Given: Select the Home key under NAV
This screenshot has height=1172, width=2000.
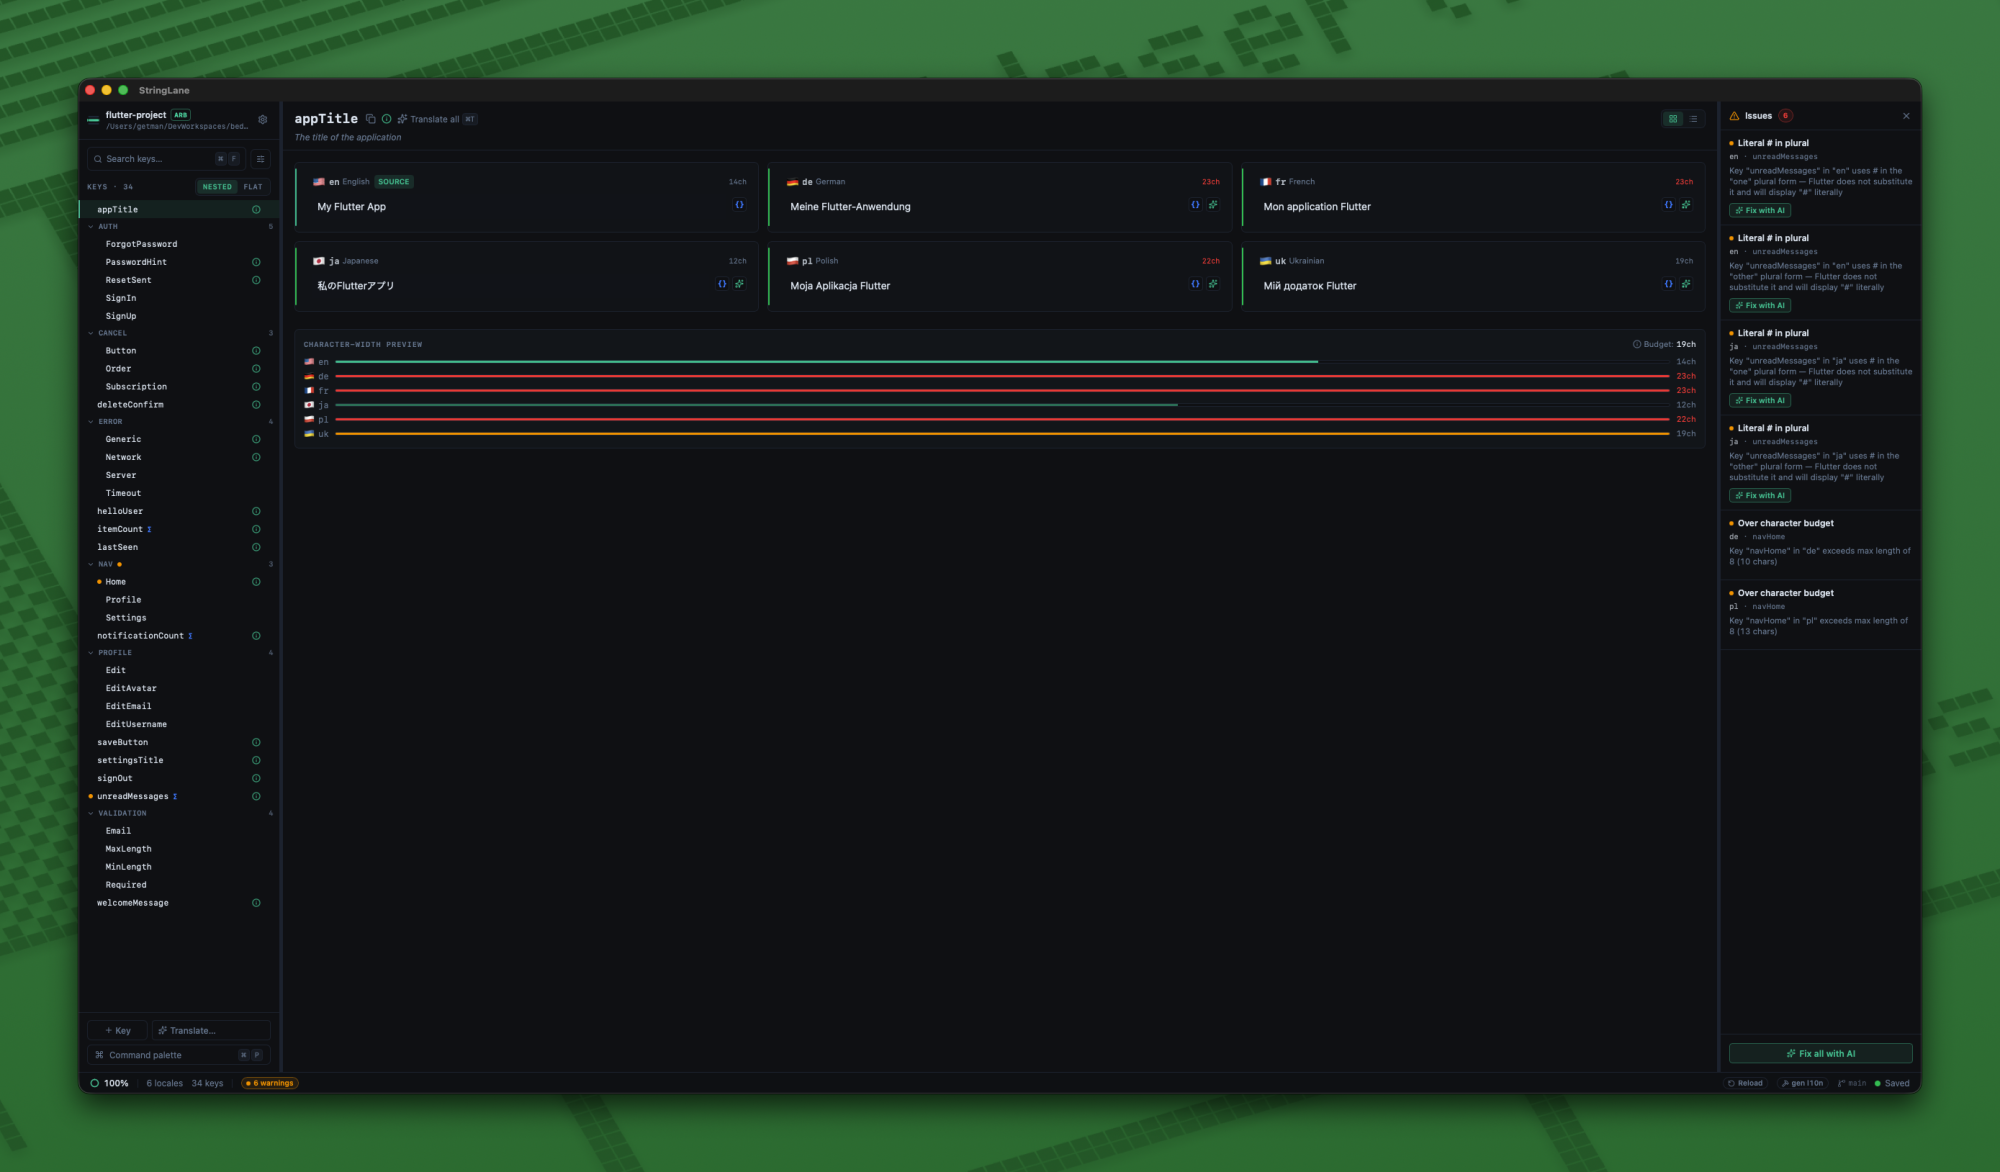Looking at the screenshot, I should click(x=178, y=582).
